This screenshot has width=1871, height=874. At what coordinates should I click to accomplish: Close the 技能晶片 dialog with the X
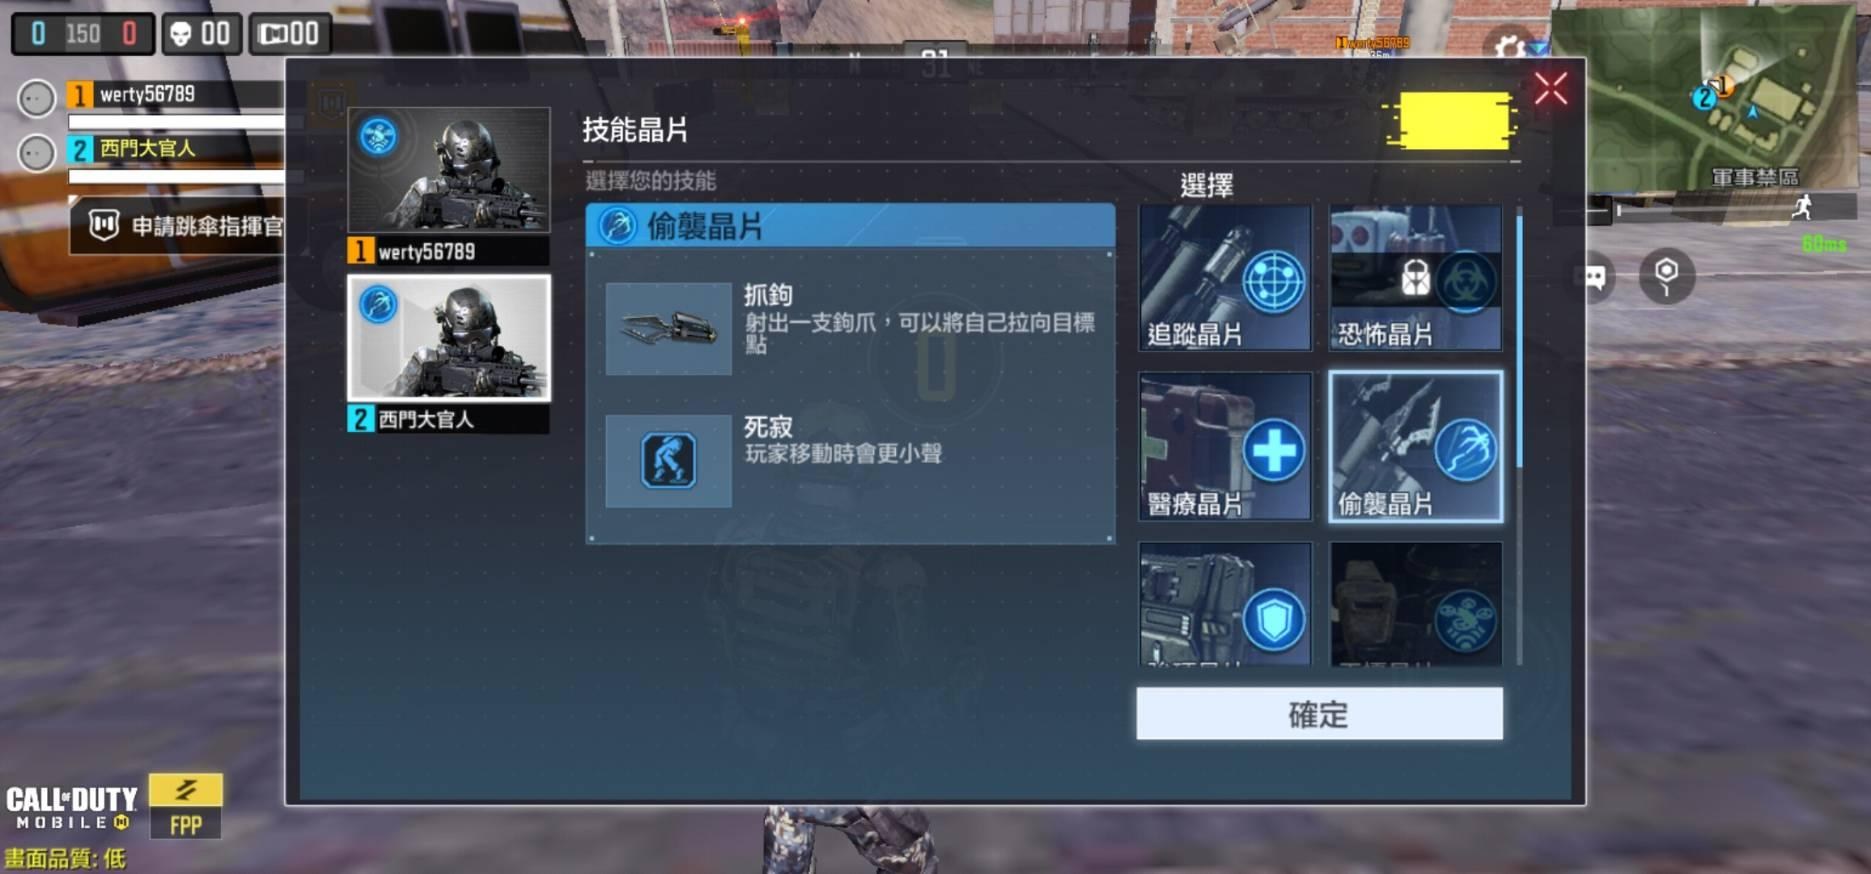[x=1551, y=88]
